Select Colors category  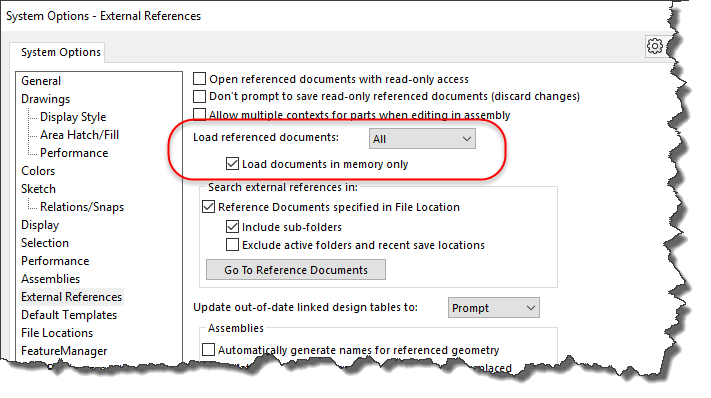point(38,171)
